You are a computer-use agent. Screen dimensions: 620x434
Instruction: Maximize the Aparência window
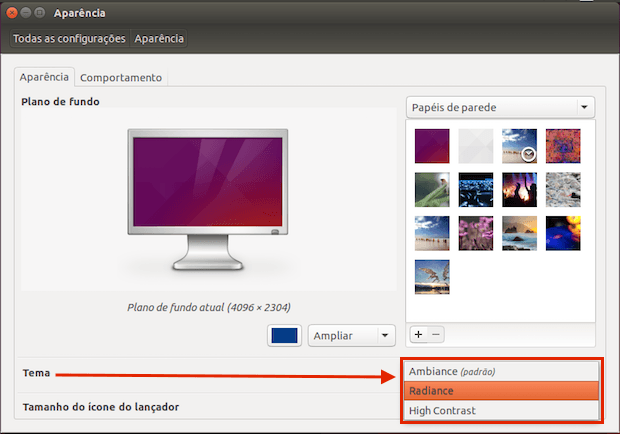click(x=39, y=13)
